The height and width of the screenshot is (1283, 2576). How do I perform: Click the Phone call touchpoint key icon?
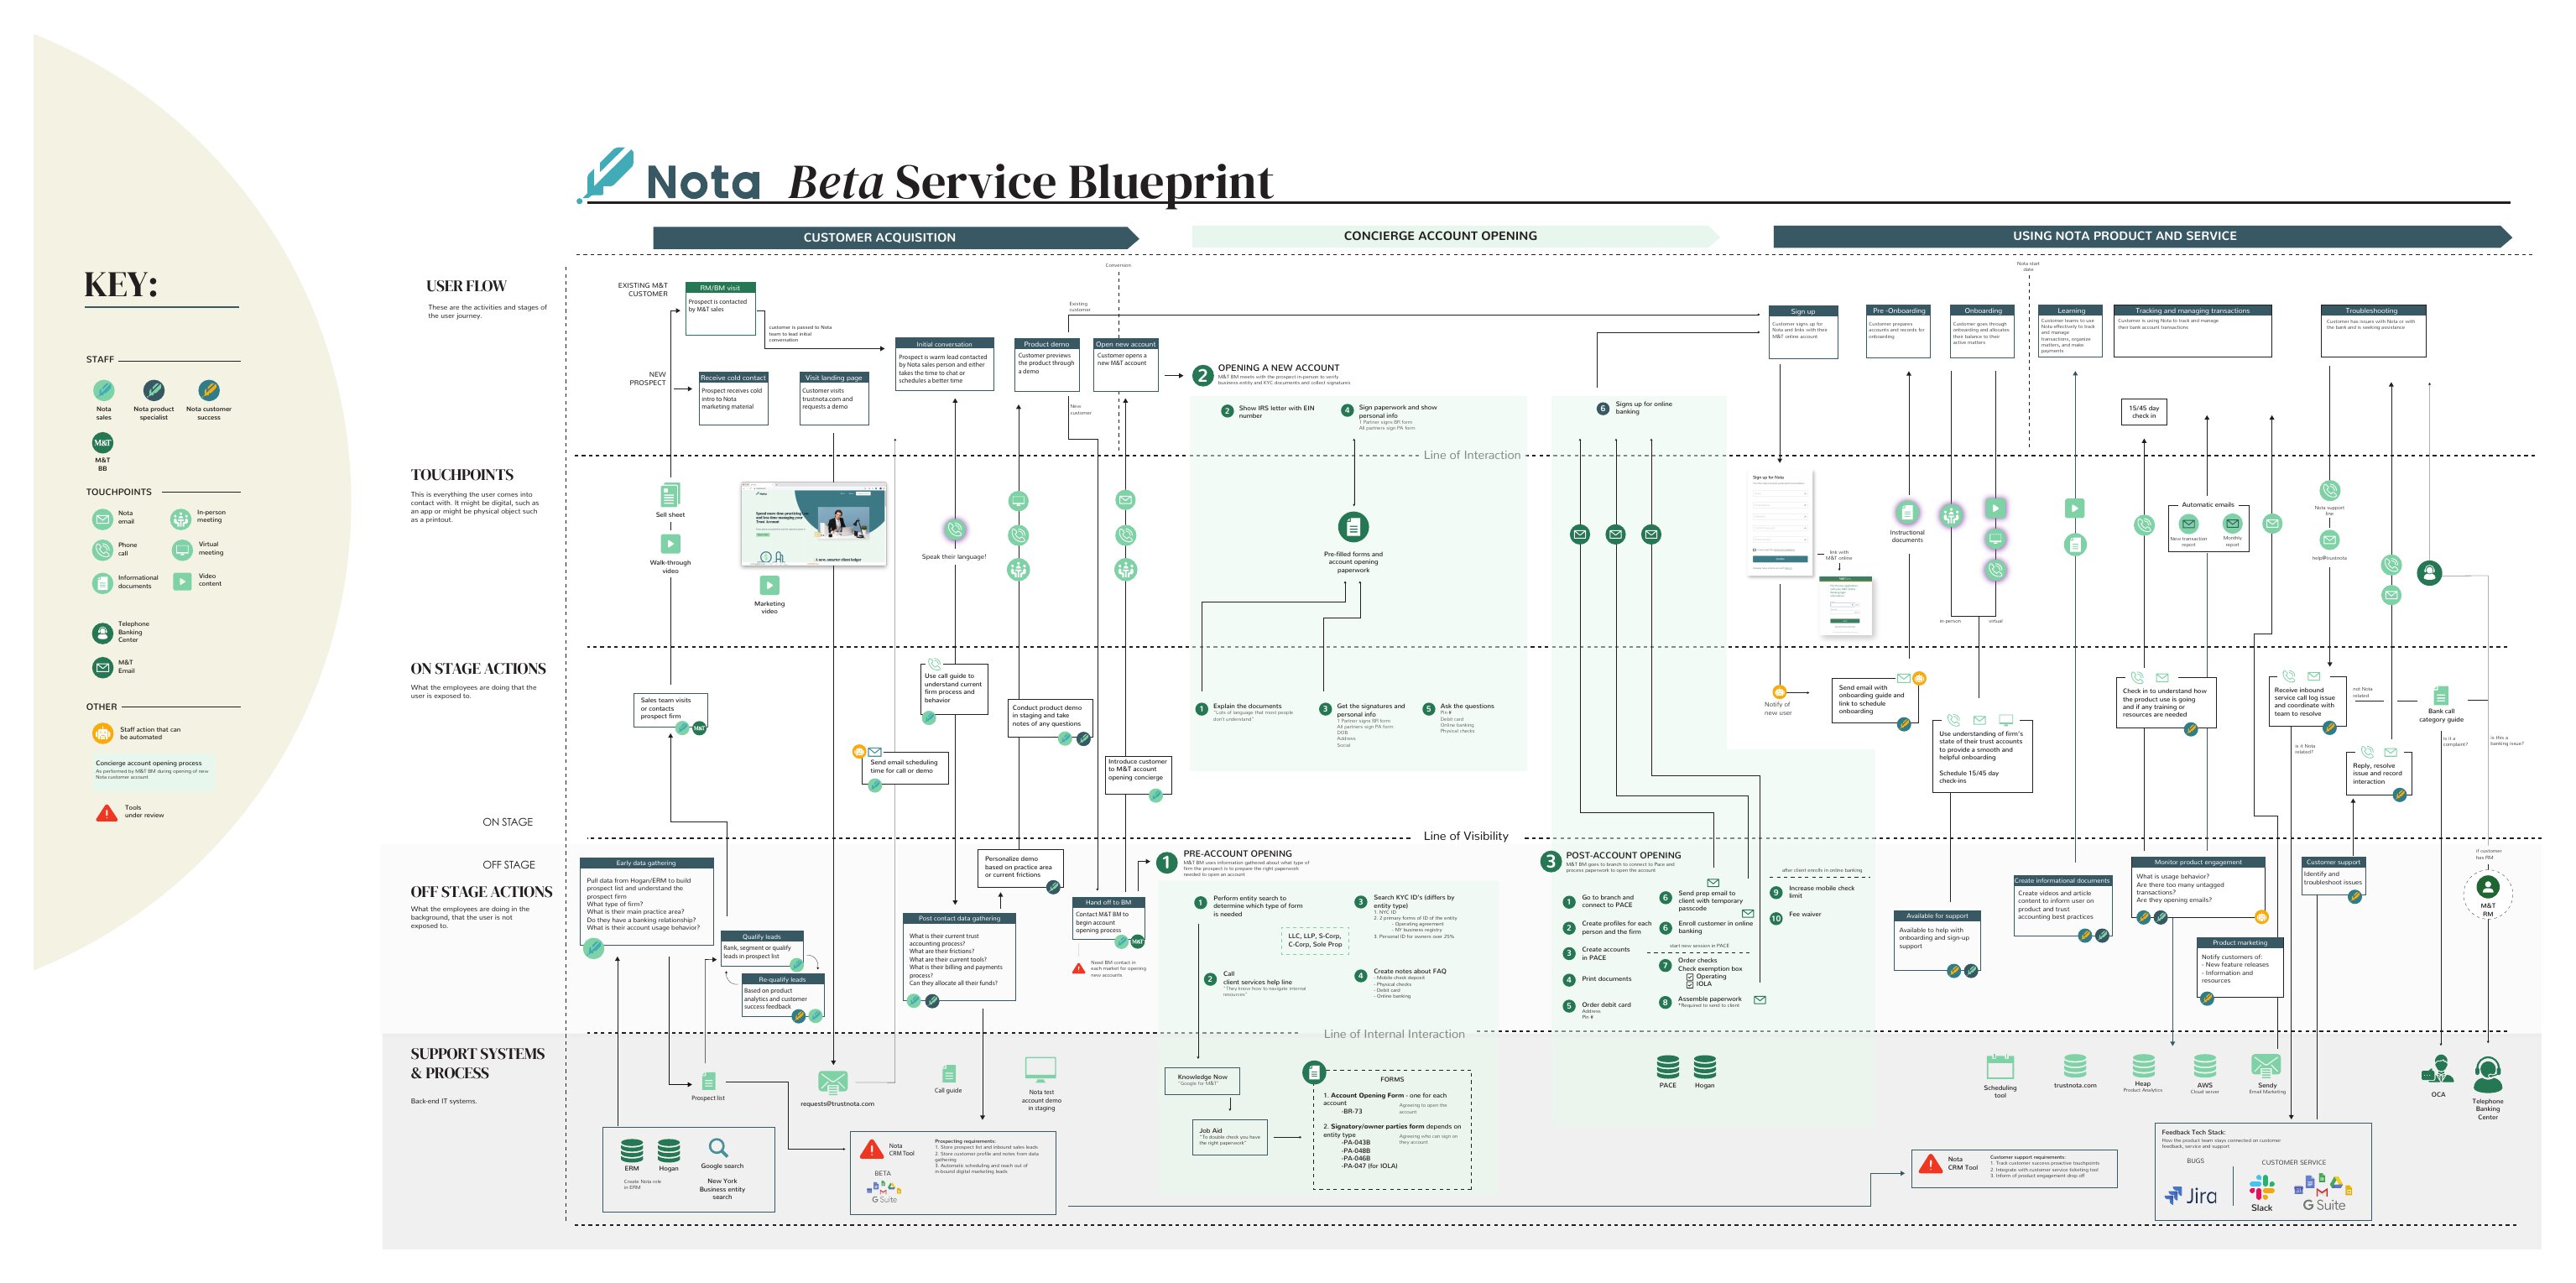[102, 550]
